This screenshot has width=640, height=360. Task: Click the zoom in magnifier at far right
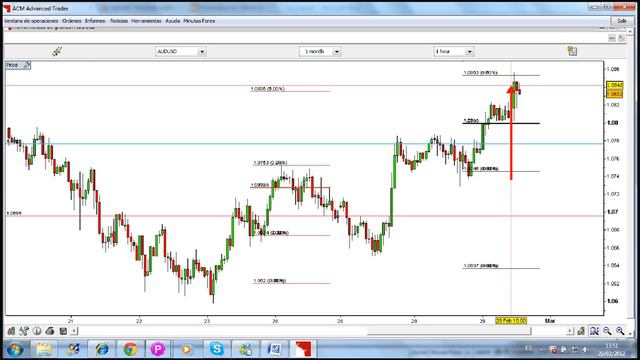pos(620,331)
